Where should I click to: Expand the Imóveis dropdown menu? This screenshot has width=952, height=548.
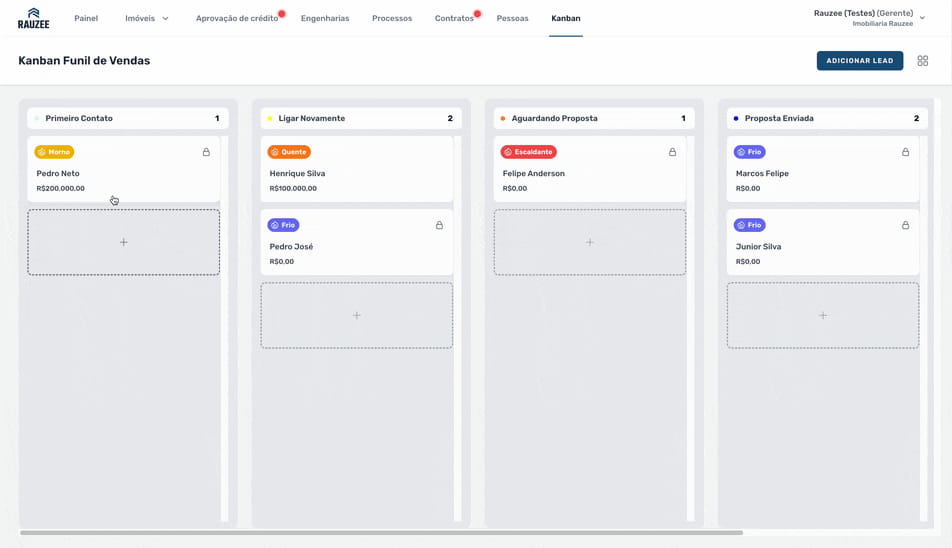coord(146,18)
